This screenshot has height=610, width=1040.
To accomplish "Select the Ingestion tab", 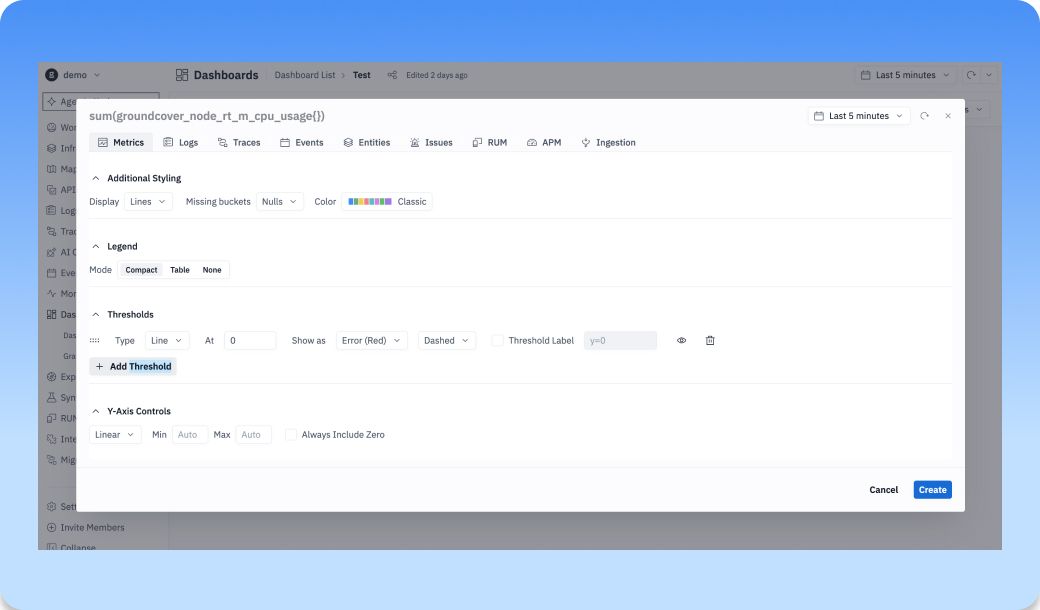I will pyautogui.click(x=608, y=143).
